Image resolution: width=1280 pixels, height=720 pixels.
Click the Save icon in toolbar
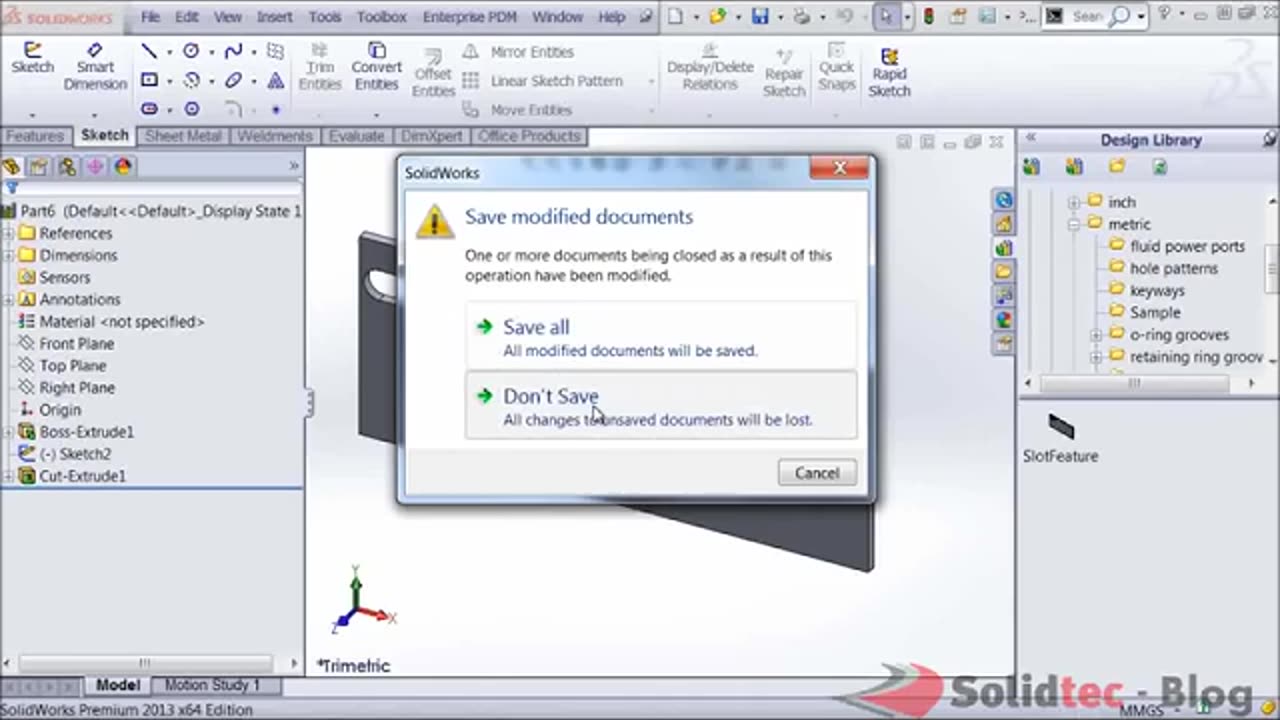pyautogui.click(x=760, y=16)
